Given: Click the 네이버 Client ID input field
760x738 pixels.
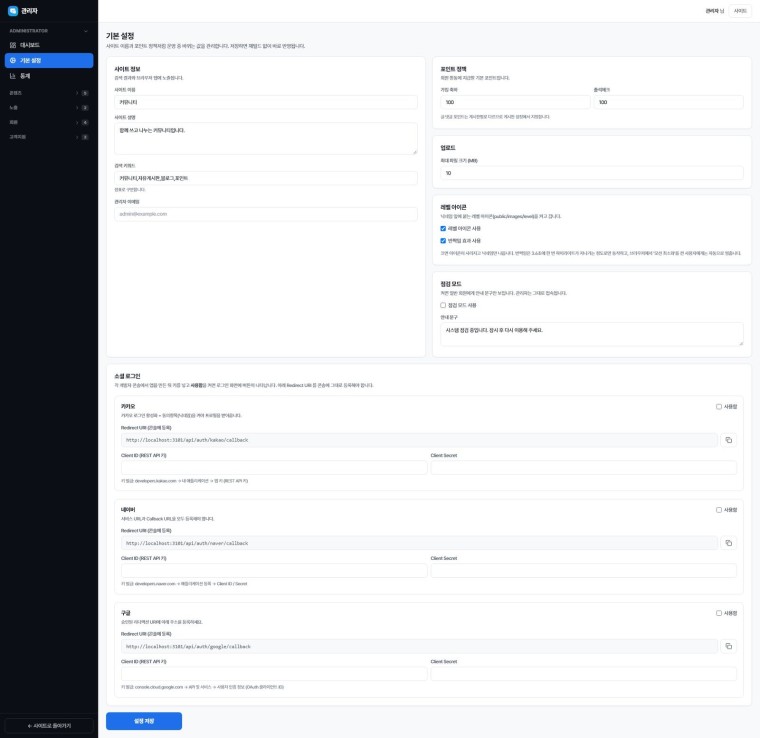Looking at the screenshot, I should coord(274,570).
